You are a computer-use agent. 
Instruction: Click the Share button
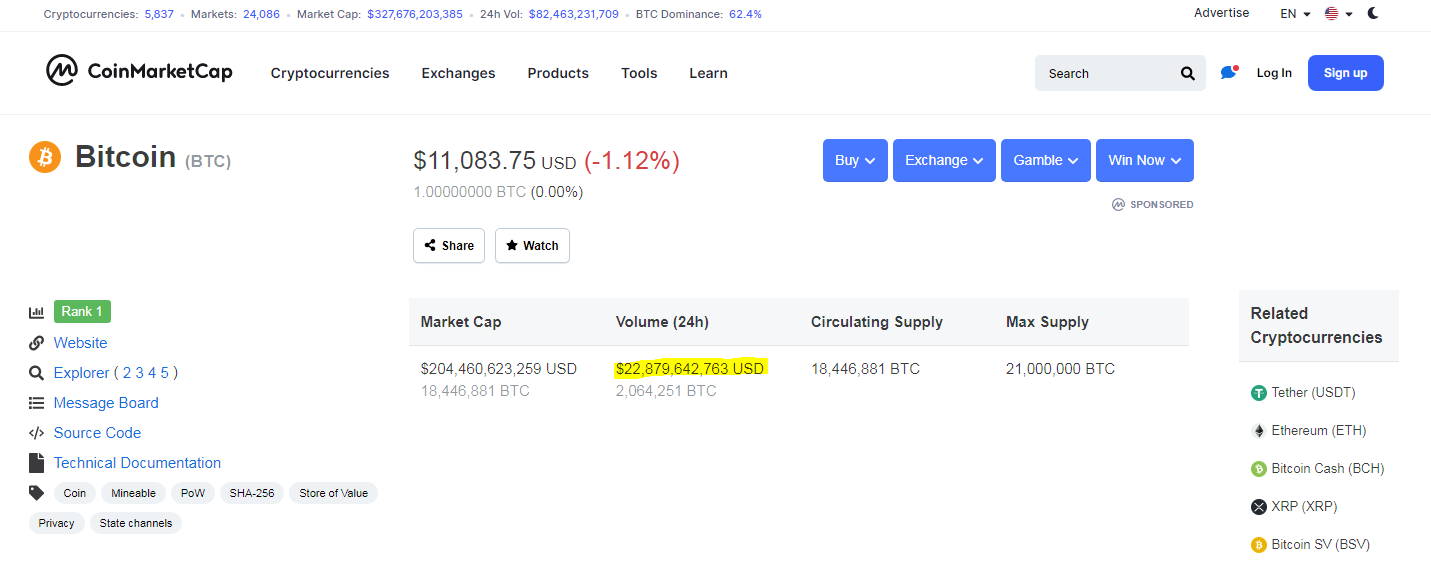[x=449, y=245]
